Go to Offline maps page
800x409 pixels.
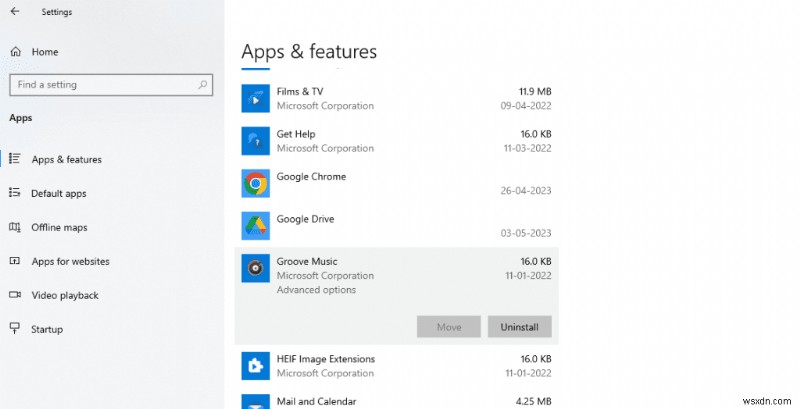point(59,227)
